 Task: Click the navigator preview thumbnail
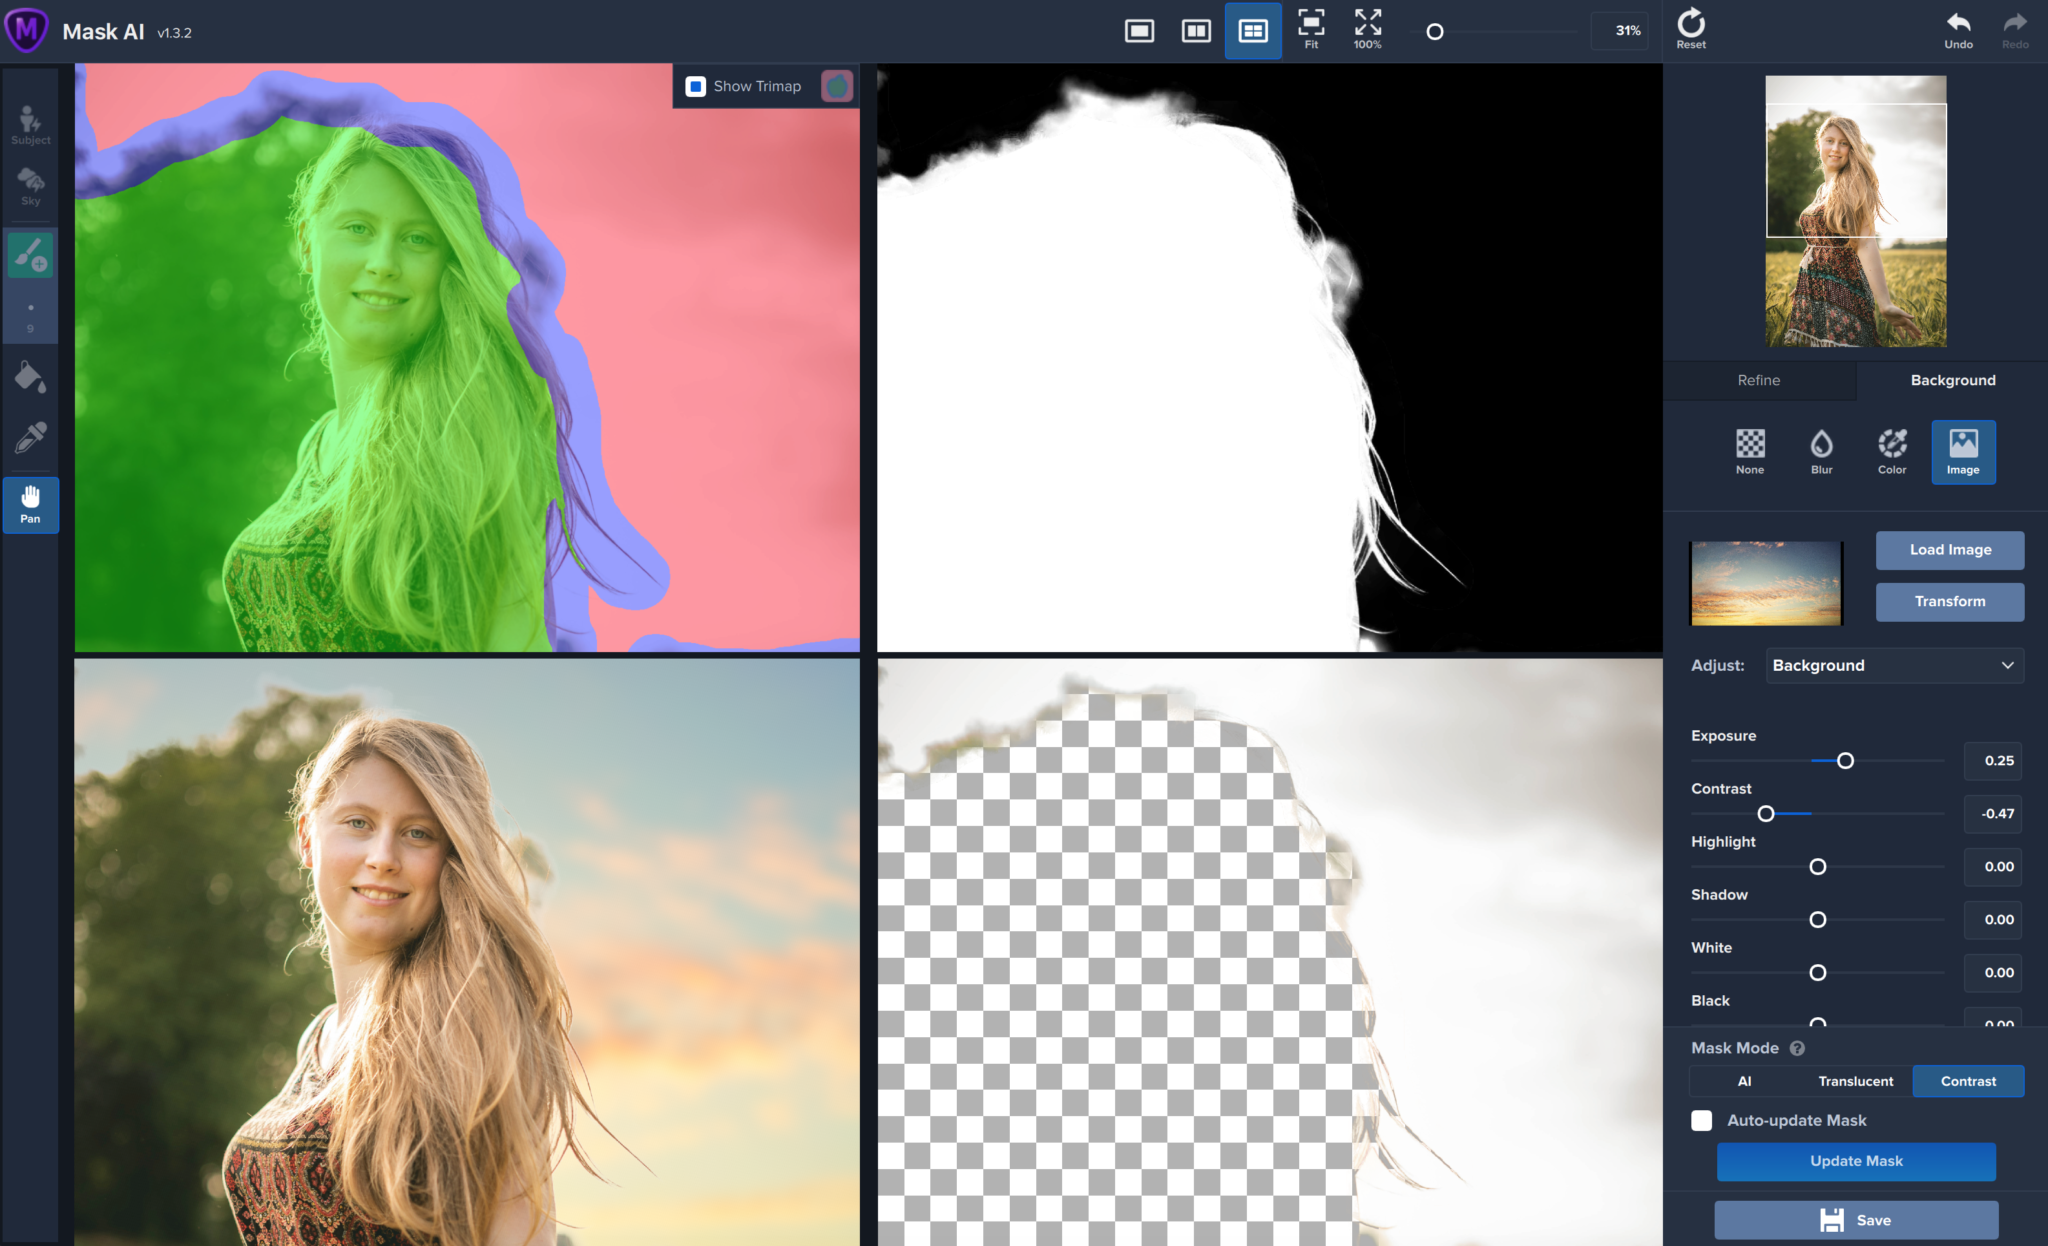pos(1855,211)
